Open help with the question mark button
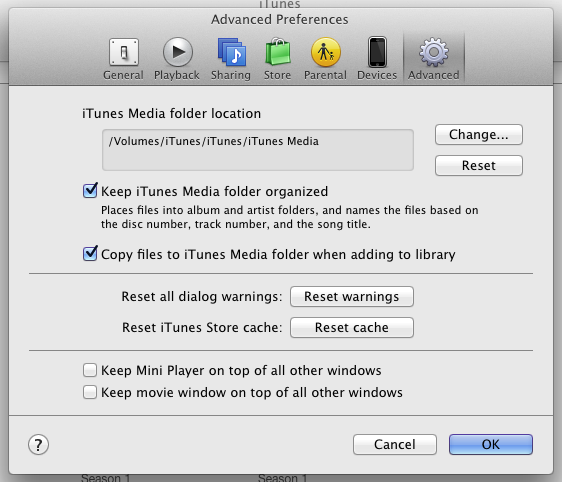 (x=38, y=445)
